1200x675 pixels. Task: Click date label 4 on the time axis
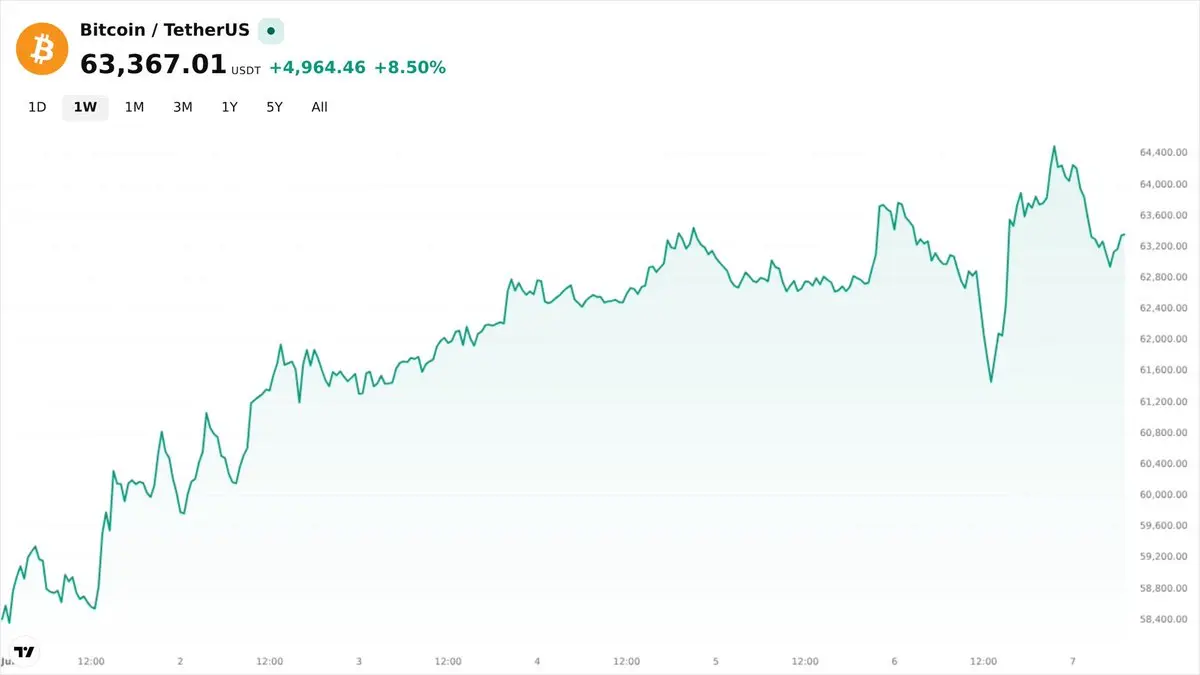(x=537, y=661)
